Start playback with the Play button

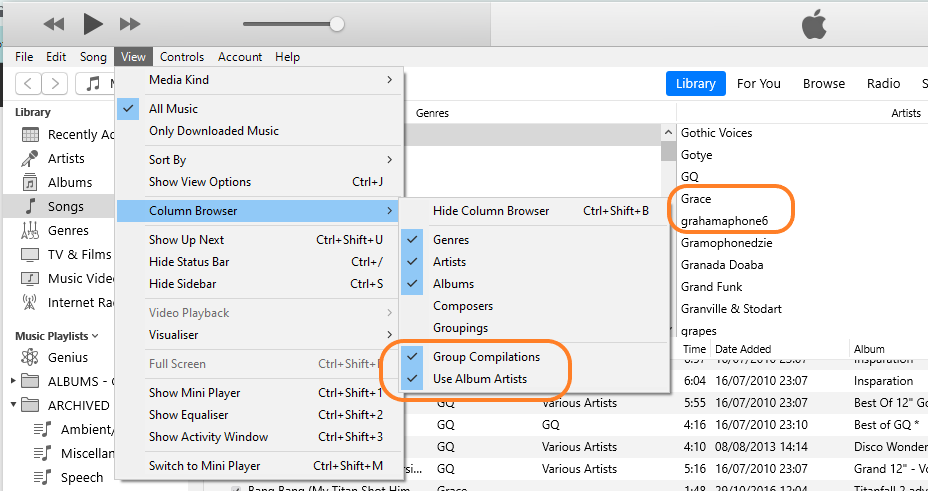93,24
